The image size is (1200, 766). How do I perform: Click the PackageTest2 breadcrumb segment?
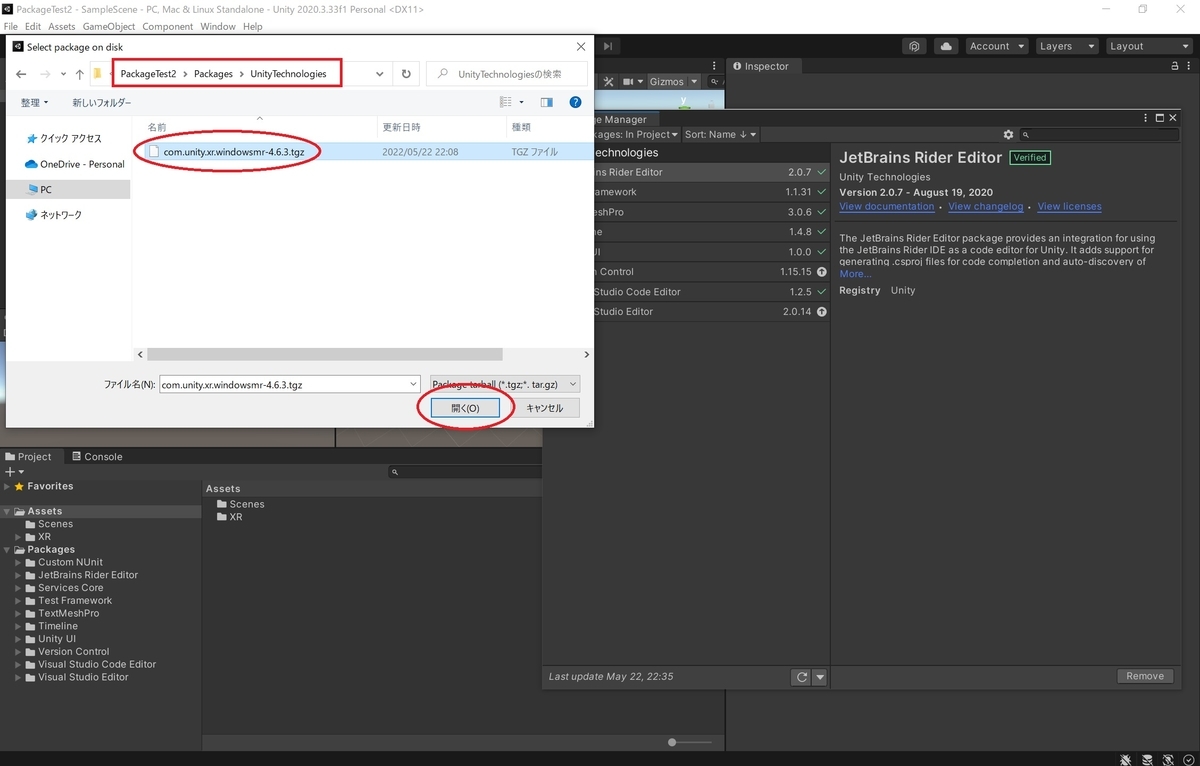pyautogui.click(x=148, y=74)
